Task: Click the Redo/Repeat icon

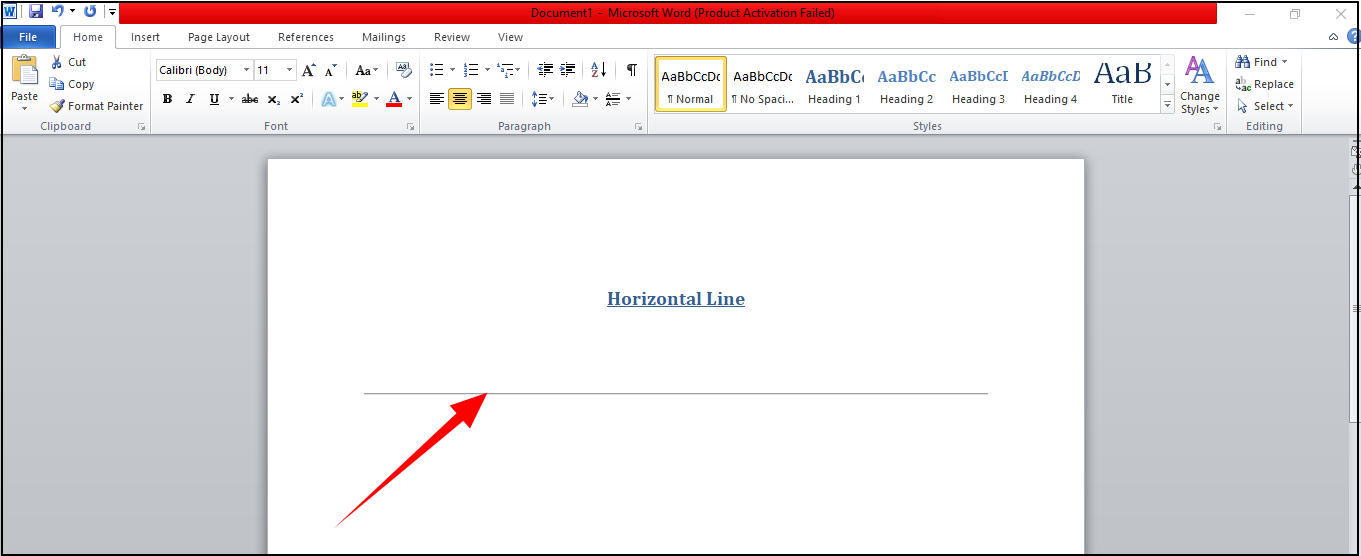Action: (x=90, y=12)
